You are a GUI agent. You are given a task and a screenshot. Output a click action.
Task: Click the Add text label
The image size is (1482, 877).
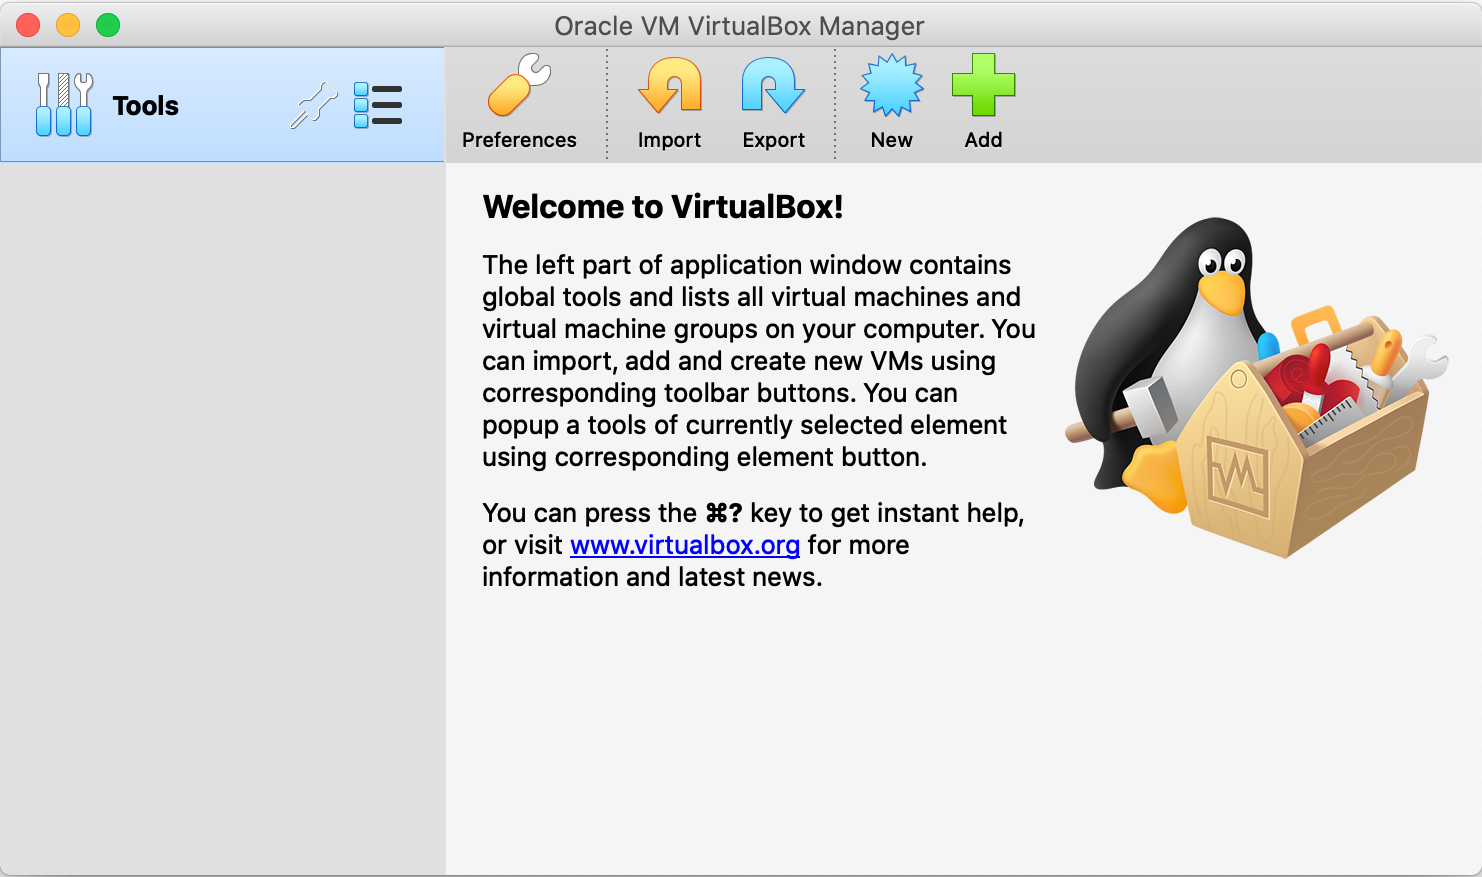[x=983, y=140]
